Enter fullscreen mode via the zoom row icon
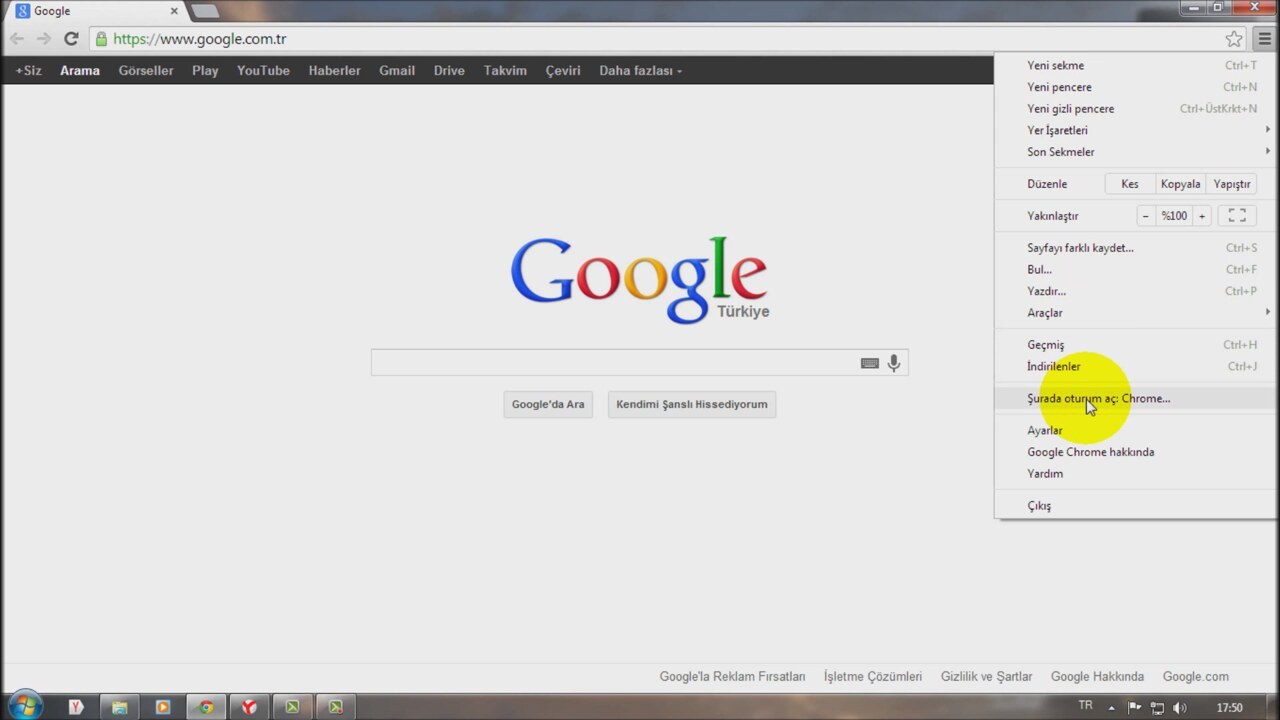Image resolution: width=1280 pixels, height=720 pixels. 1237,215
